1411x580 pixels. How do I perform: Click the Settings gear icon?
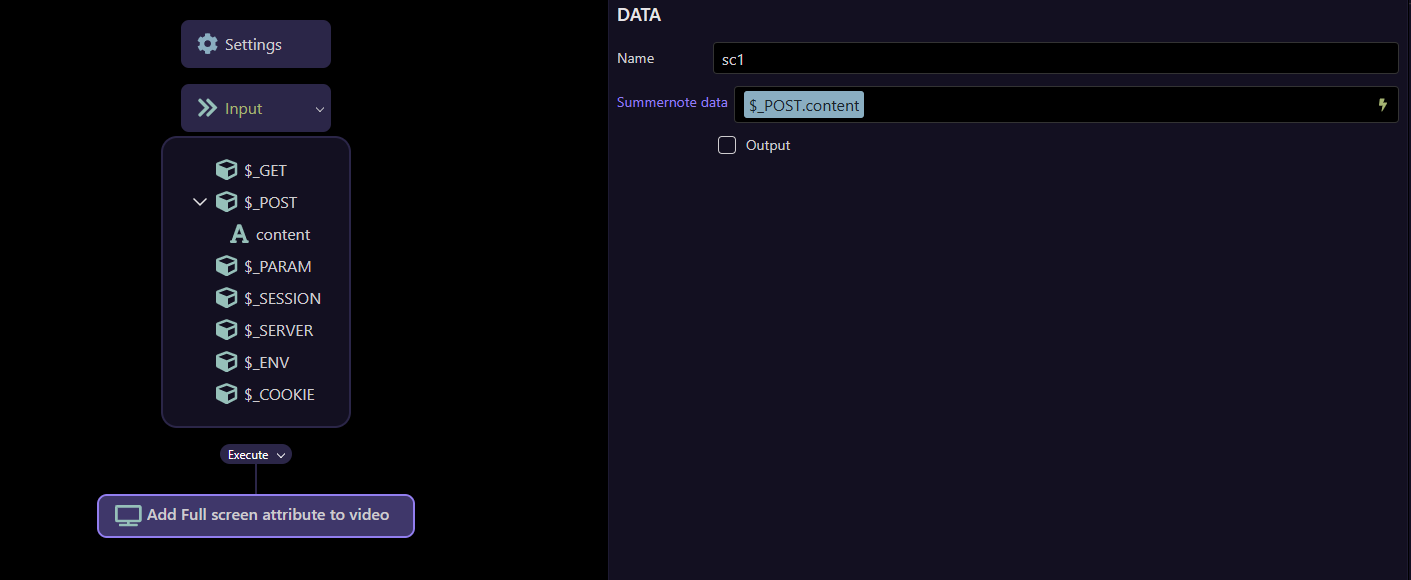click(x=207, y=44)
